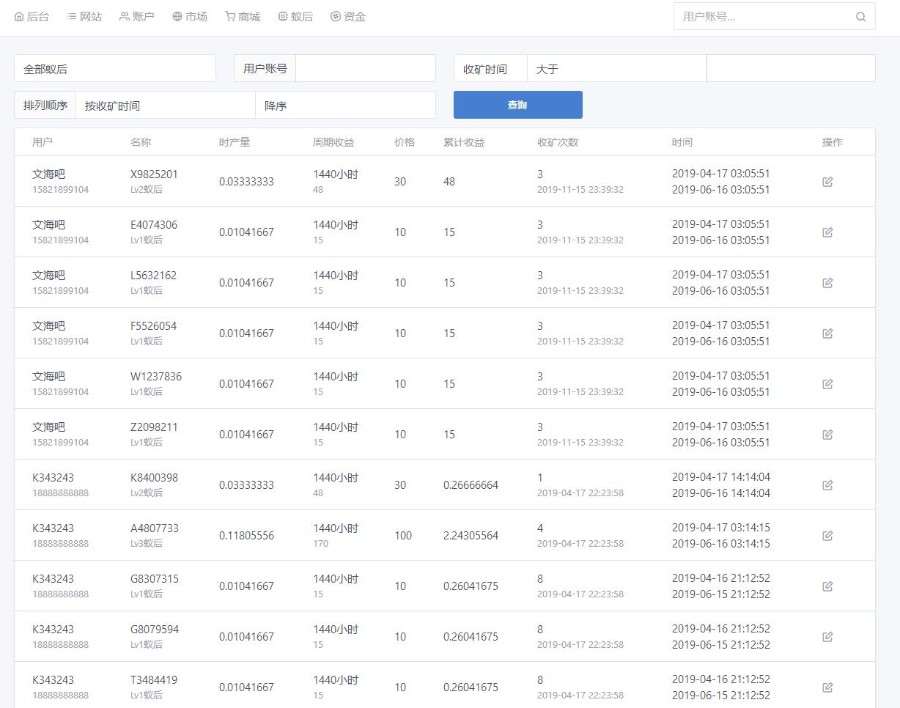Click the blue 查询 button

click(518, 105)
